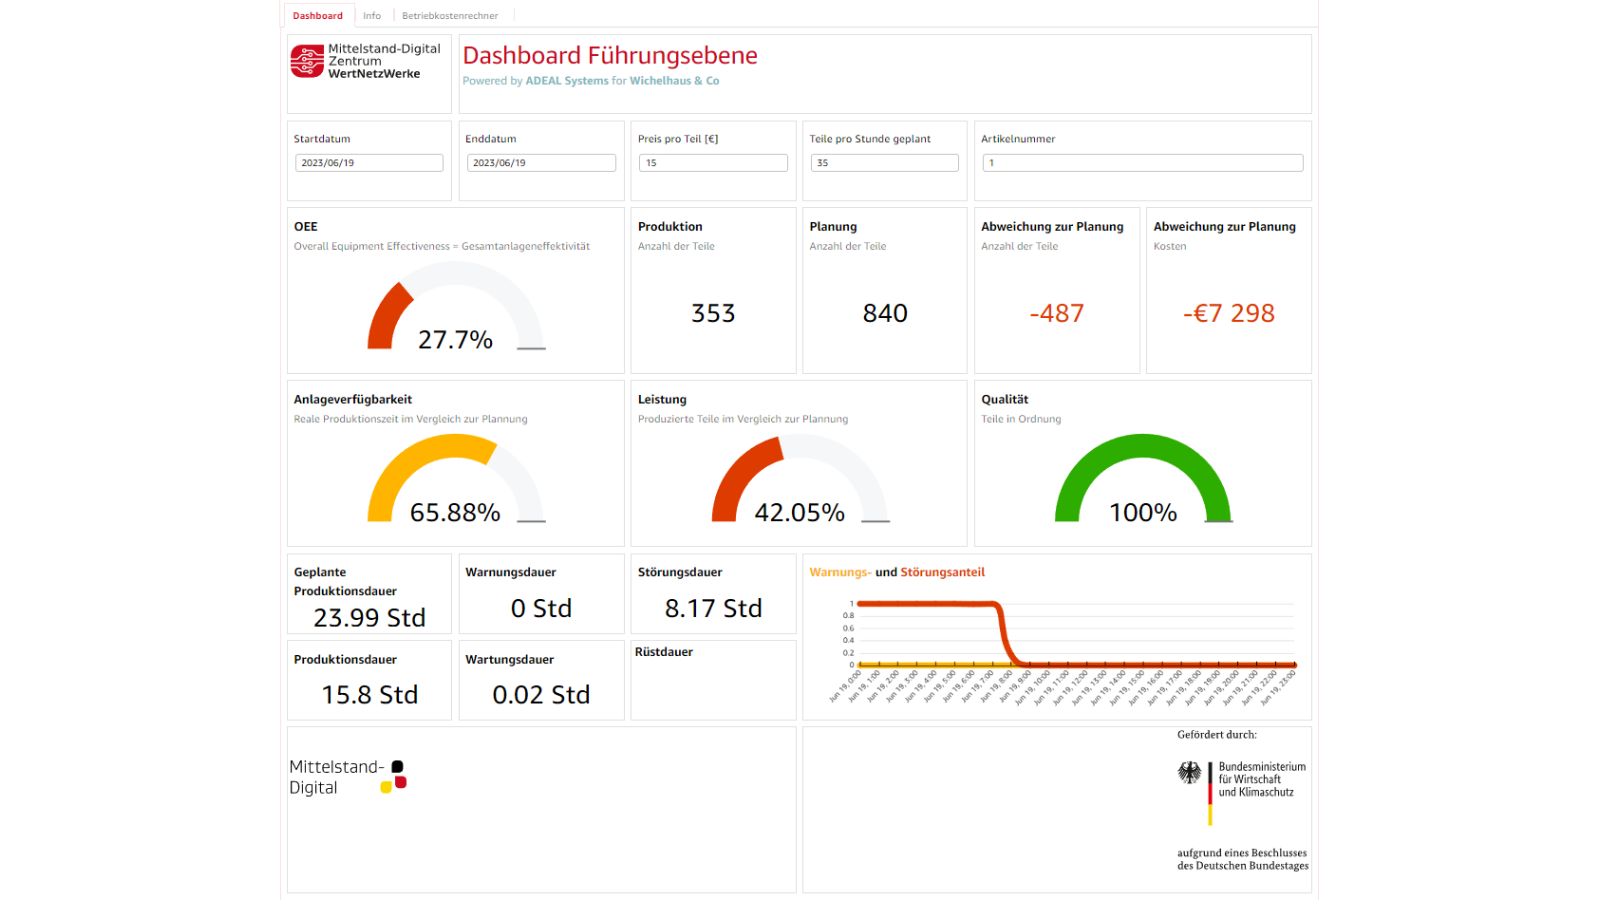Click the Bundesministerium federal eagle emblem
The image size is (1600, 900).
point(1189,773)
